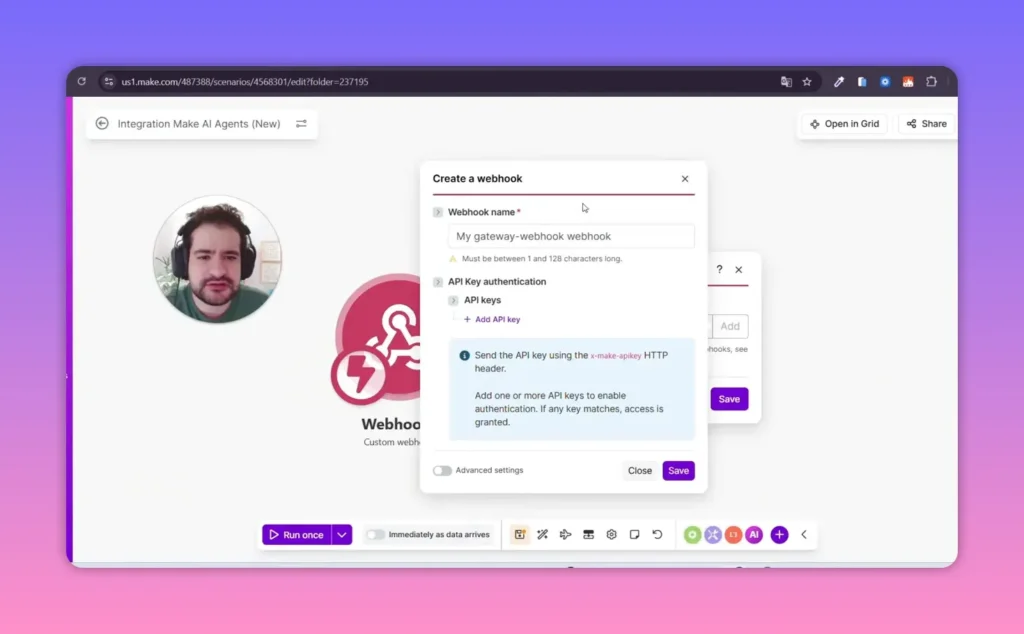Enable Immediately as data arrives
The height and width of the screenshot is (634, 1024).
click(374, 535)
